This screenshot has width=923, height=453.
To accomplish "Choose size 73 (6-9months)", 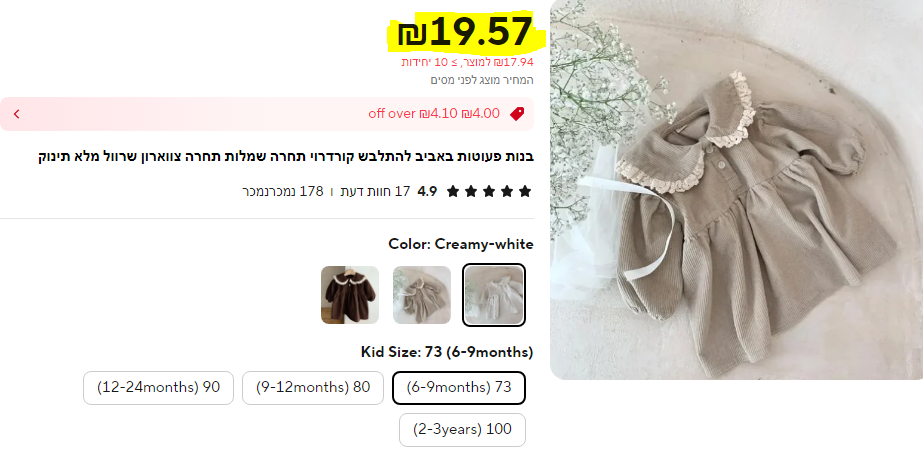I will (x=459, y=388).
